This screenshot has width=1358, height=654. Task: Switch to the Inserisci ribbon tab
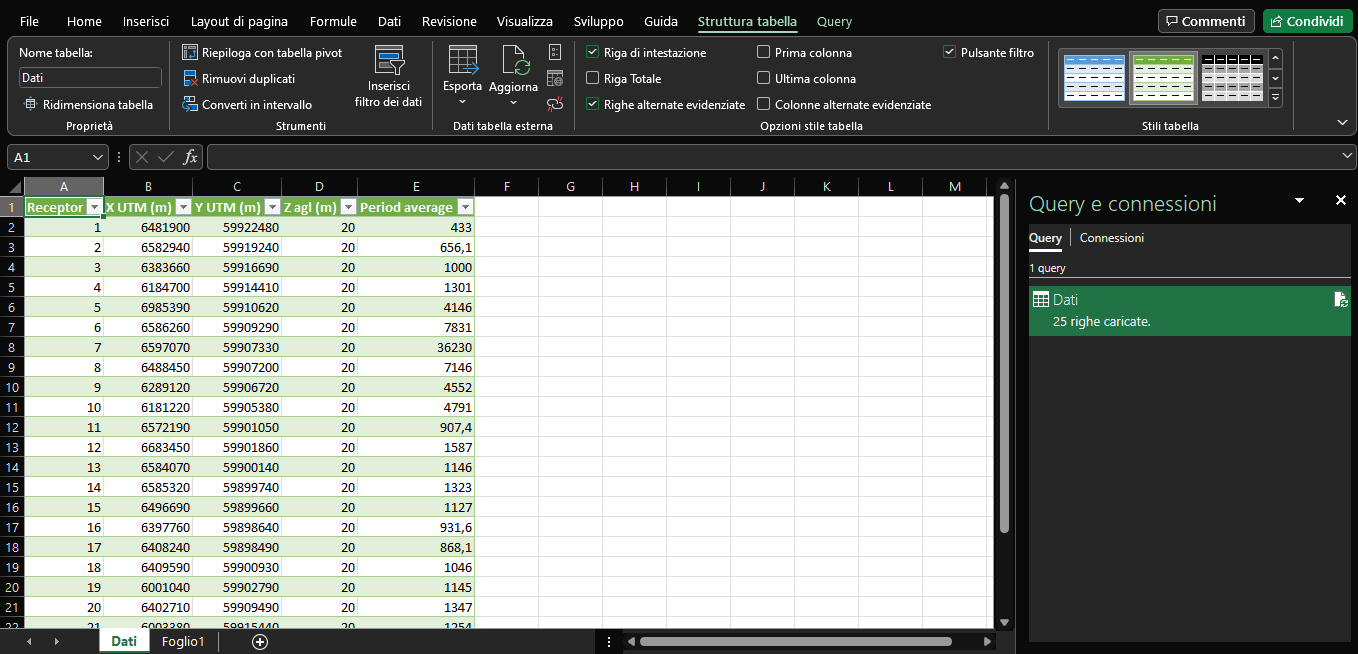click(x=146, y=21)
